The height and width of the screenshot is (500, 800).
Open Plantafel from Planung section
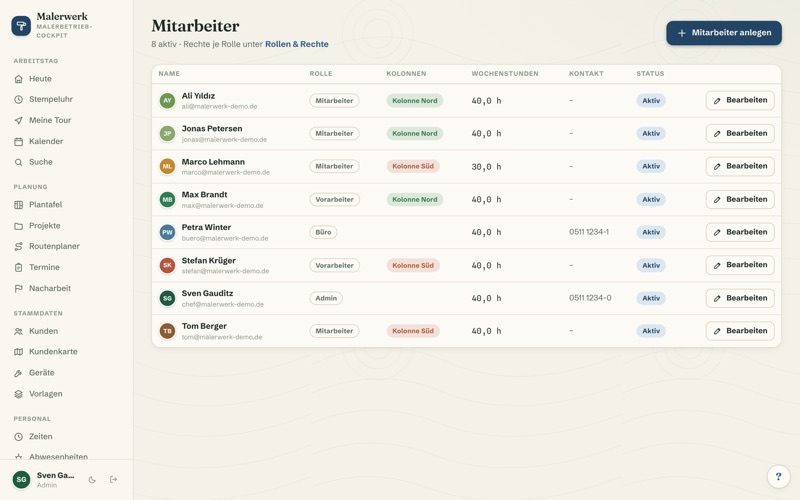pos(66,205)
